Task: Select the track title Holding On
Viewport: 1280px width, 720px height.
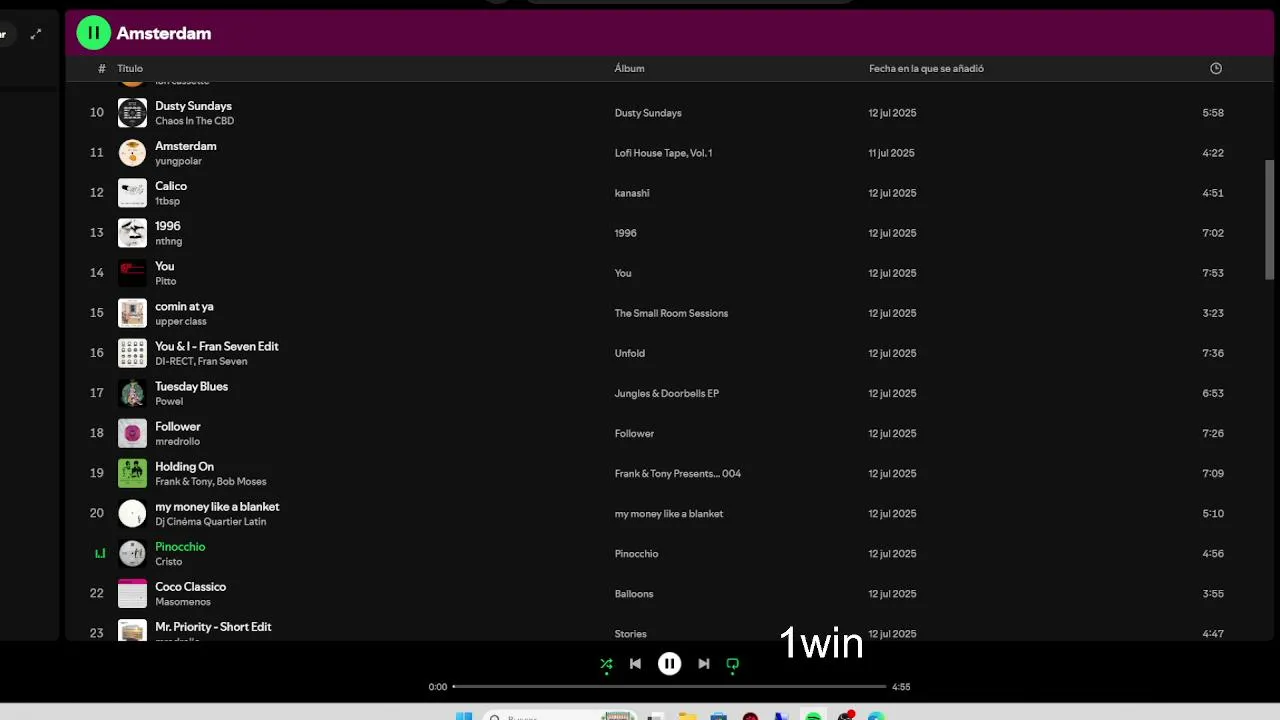Action: (184, 466)
